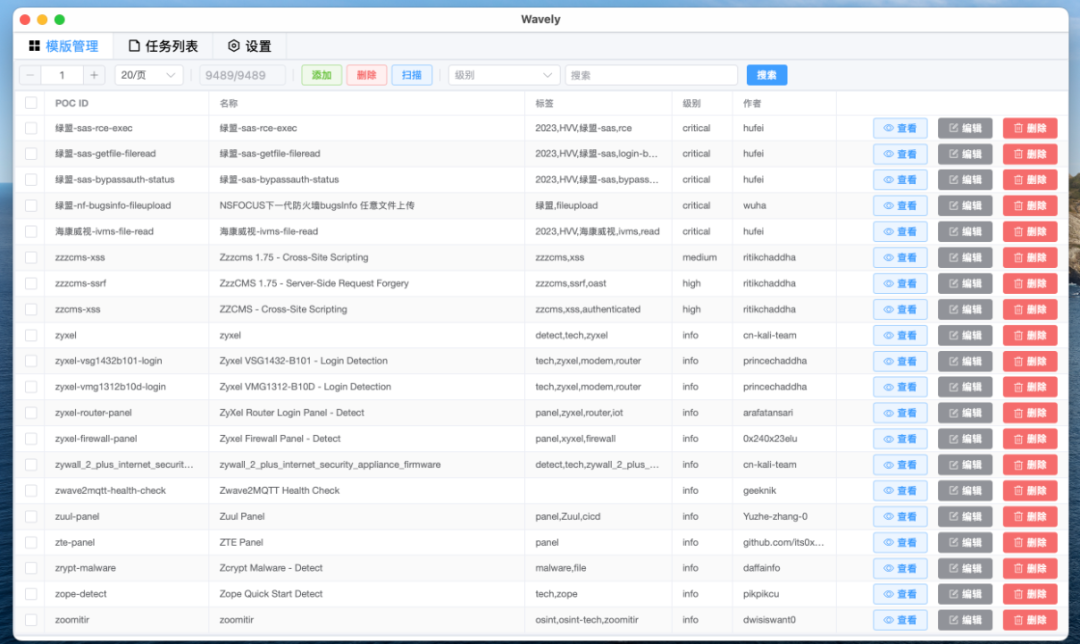
Task: Click the page number input field
Action: coord(62,75)
